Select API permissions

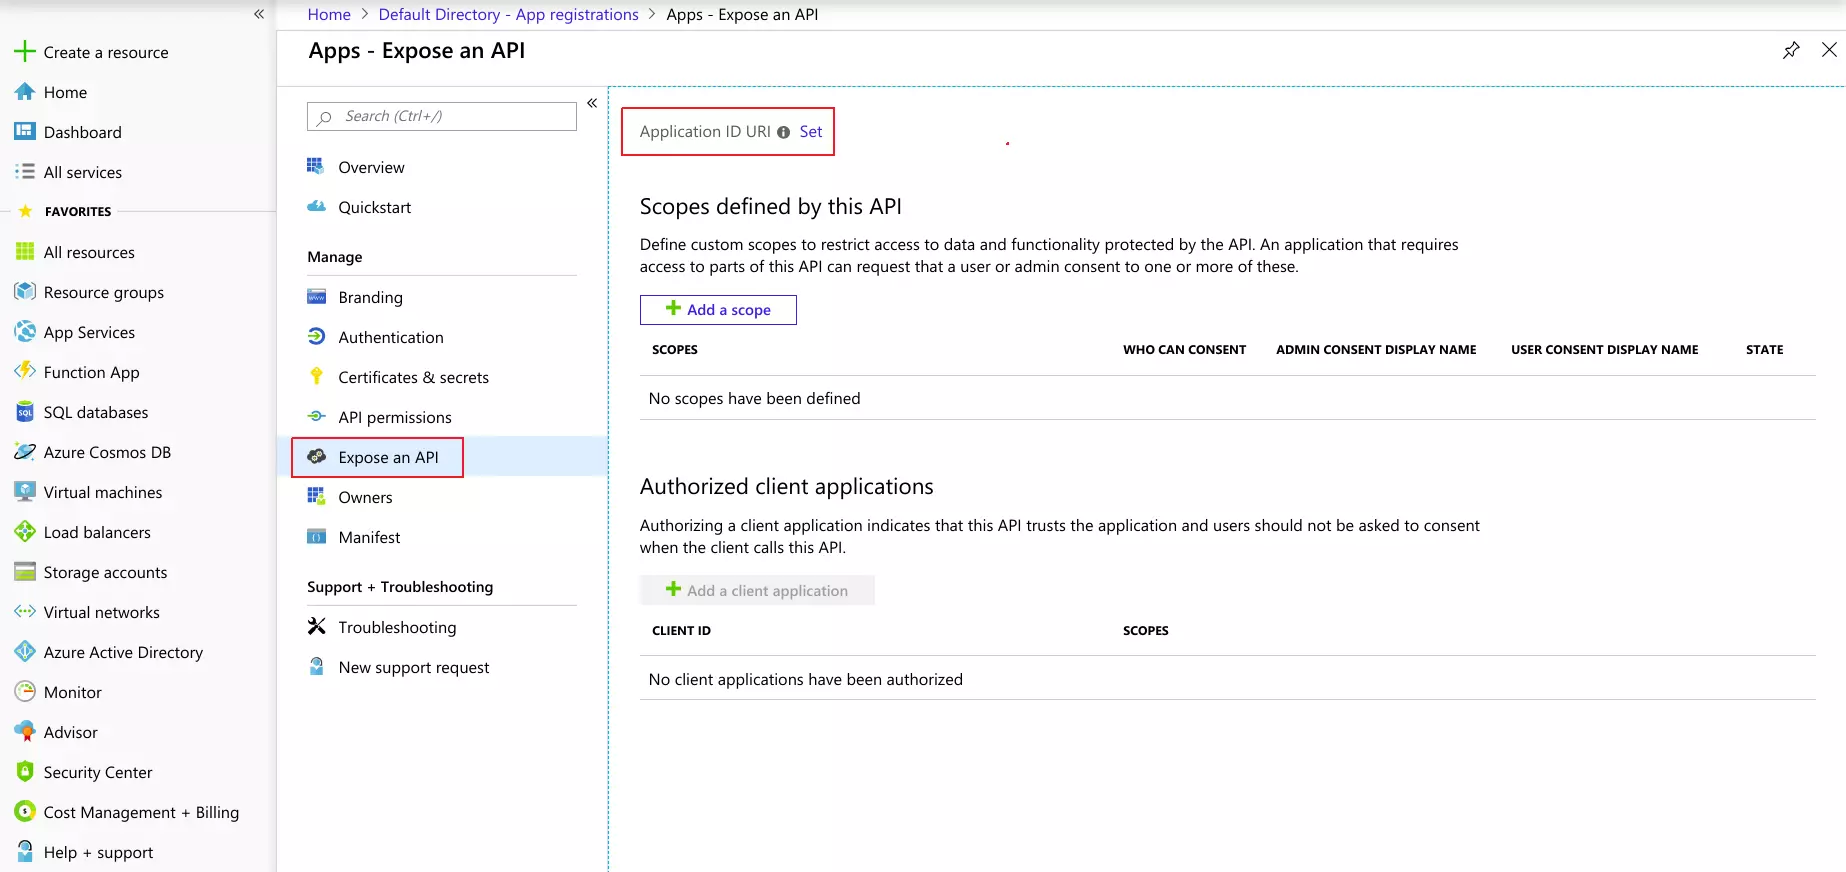click(395, 417)
